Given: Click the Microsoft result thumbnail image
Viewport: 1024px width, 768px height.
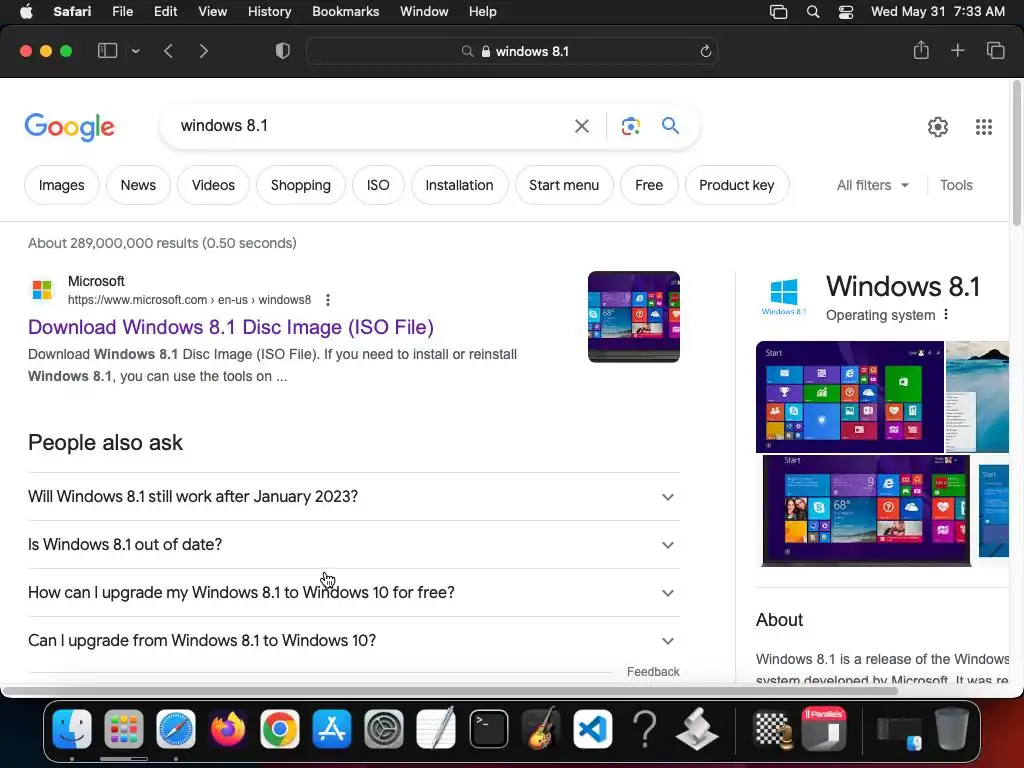Looking at the screenshot, I should tap(633, 317).
